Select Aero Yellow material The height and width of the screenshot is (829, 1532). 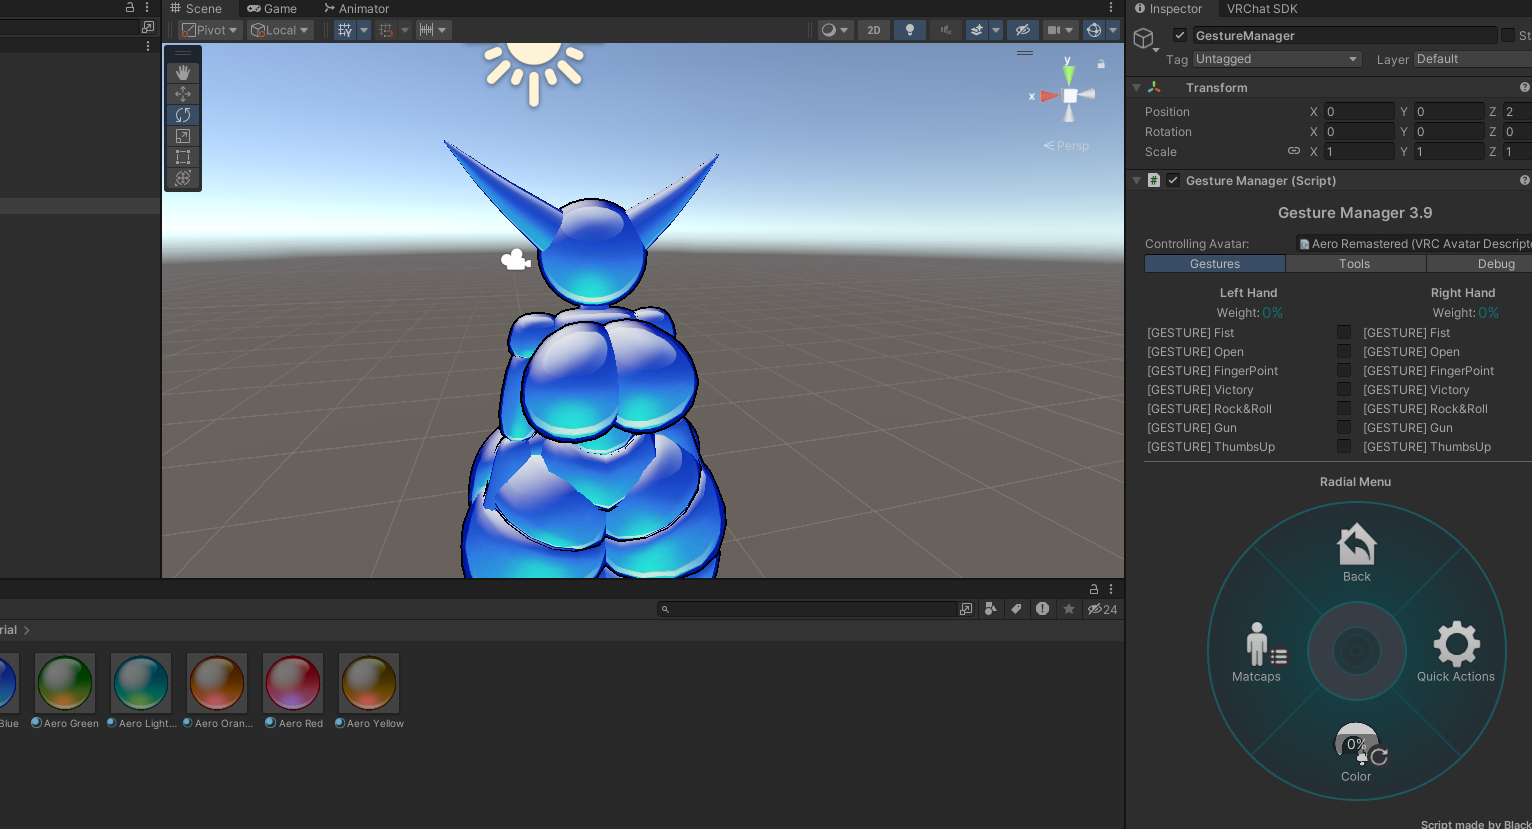369,690
